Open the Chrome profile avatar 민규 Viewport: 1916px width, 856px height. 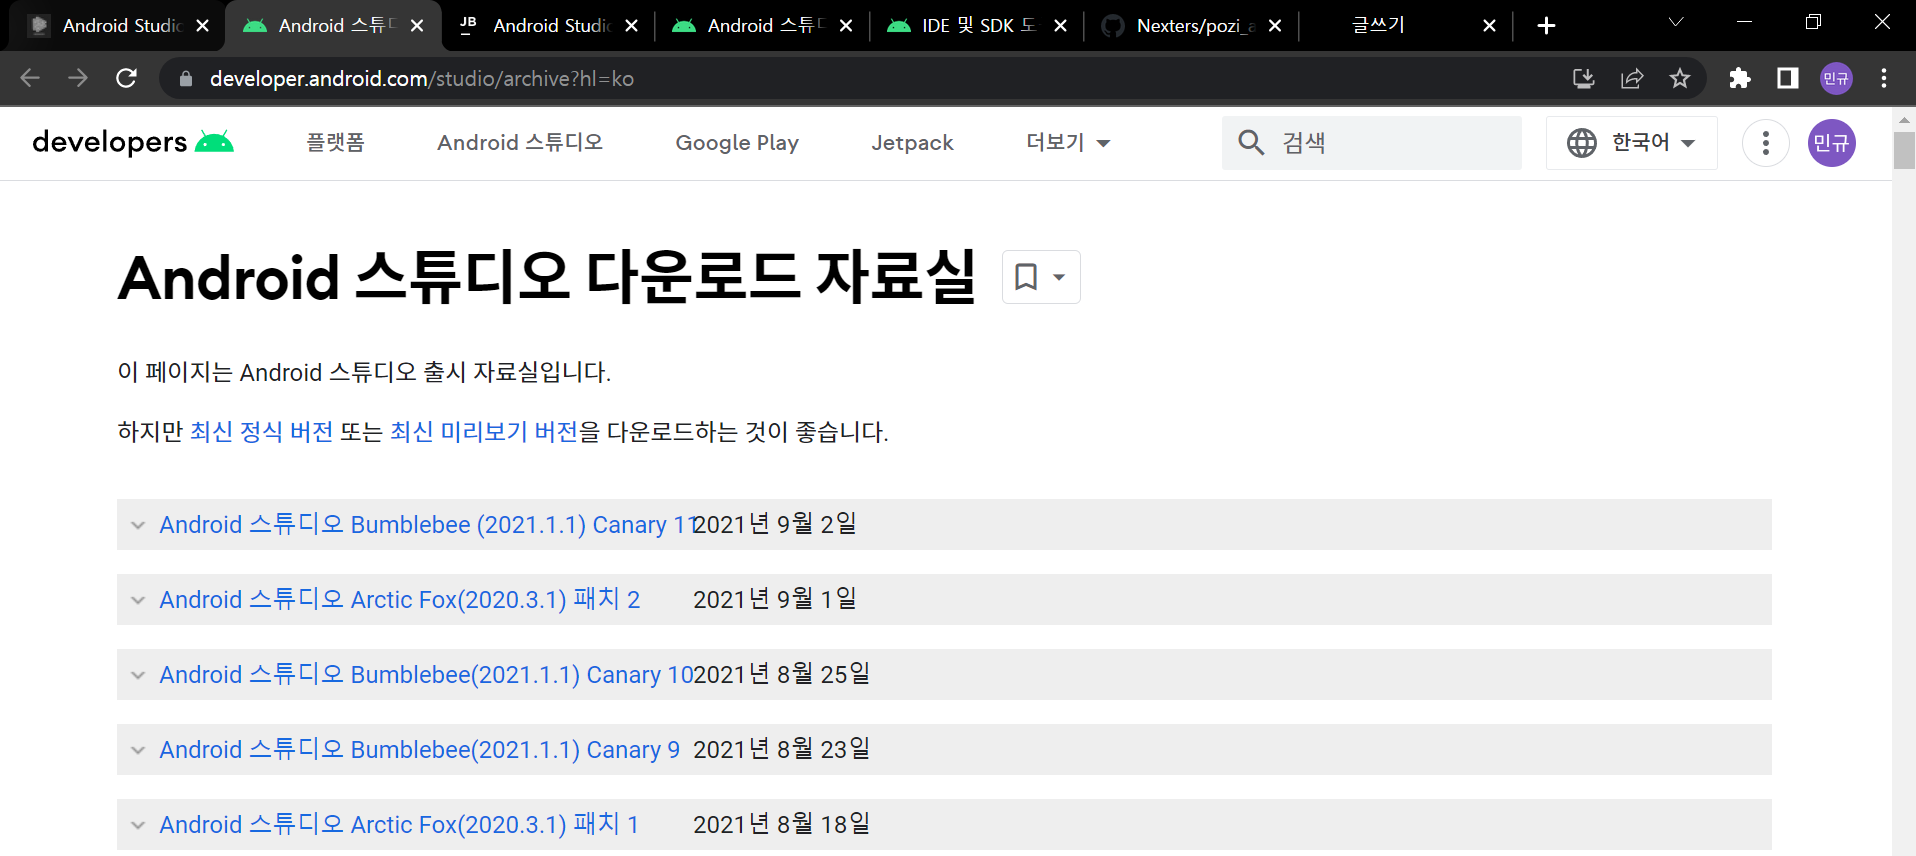click(1836, 78)
